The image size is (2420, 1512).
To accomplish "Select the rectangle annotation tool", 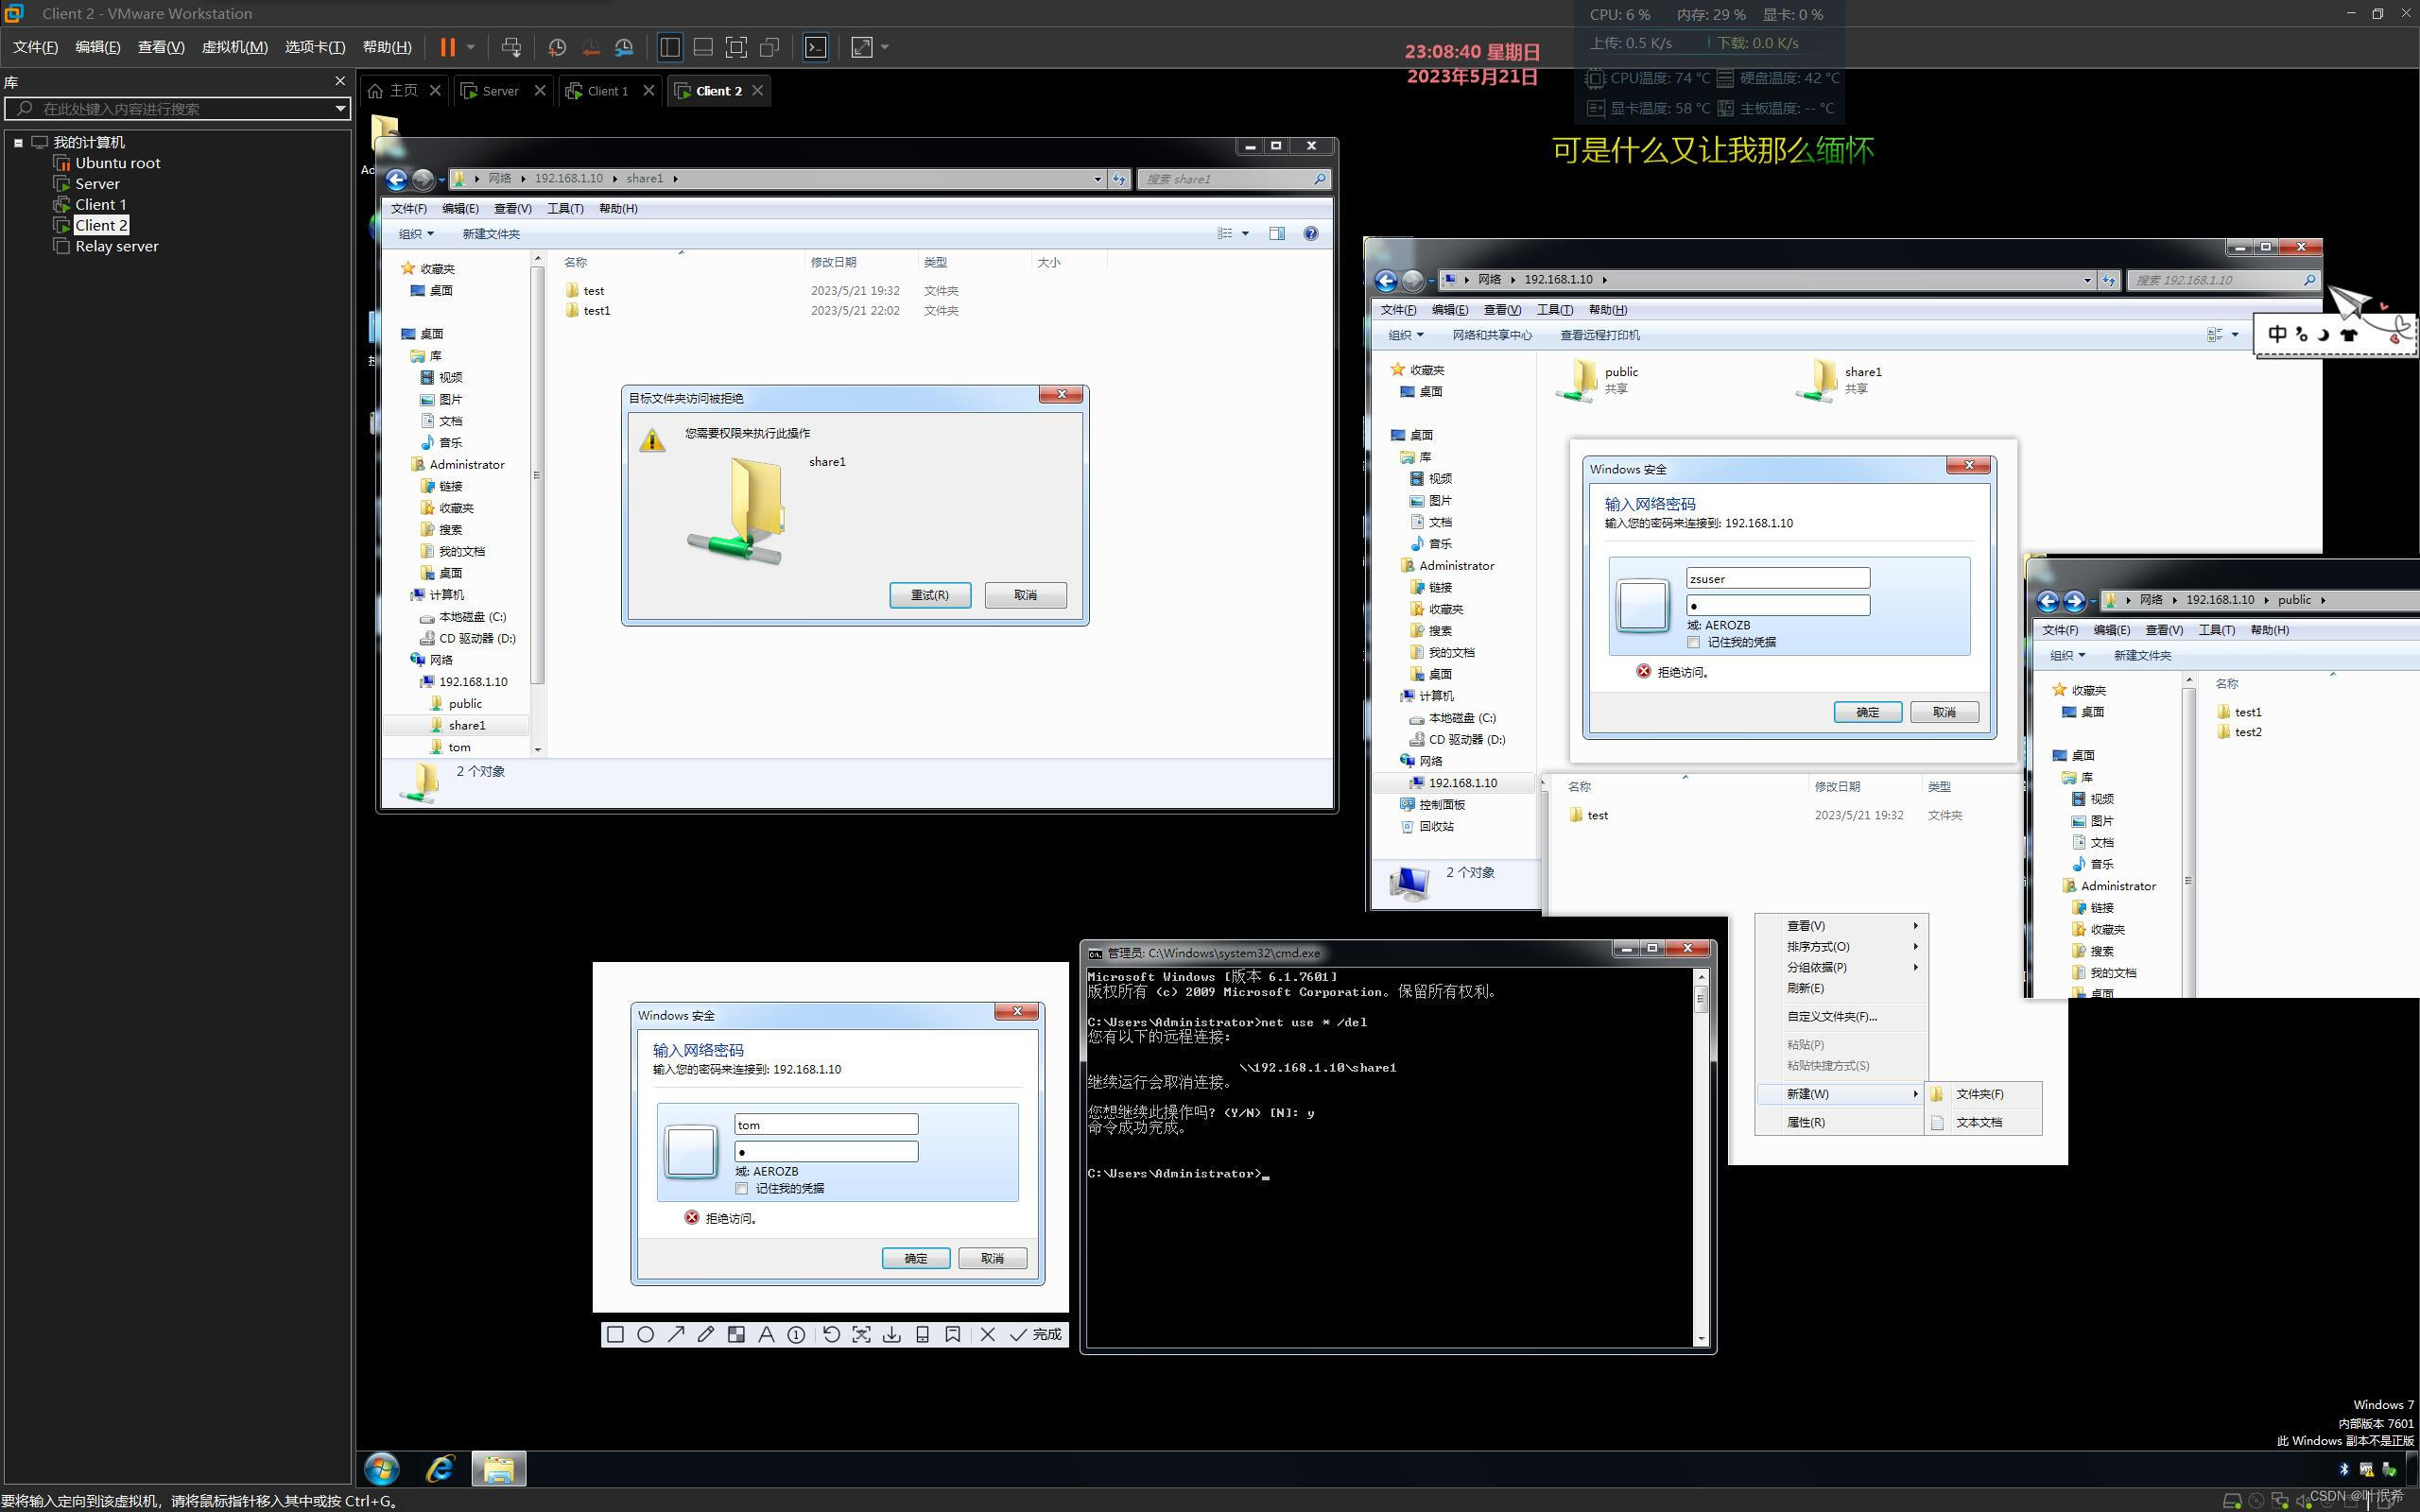I will pos(615,1334).
